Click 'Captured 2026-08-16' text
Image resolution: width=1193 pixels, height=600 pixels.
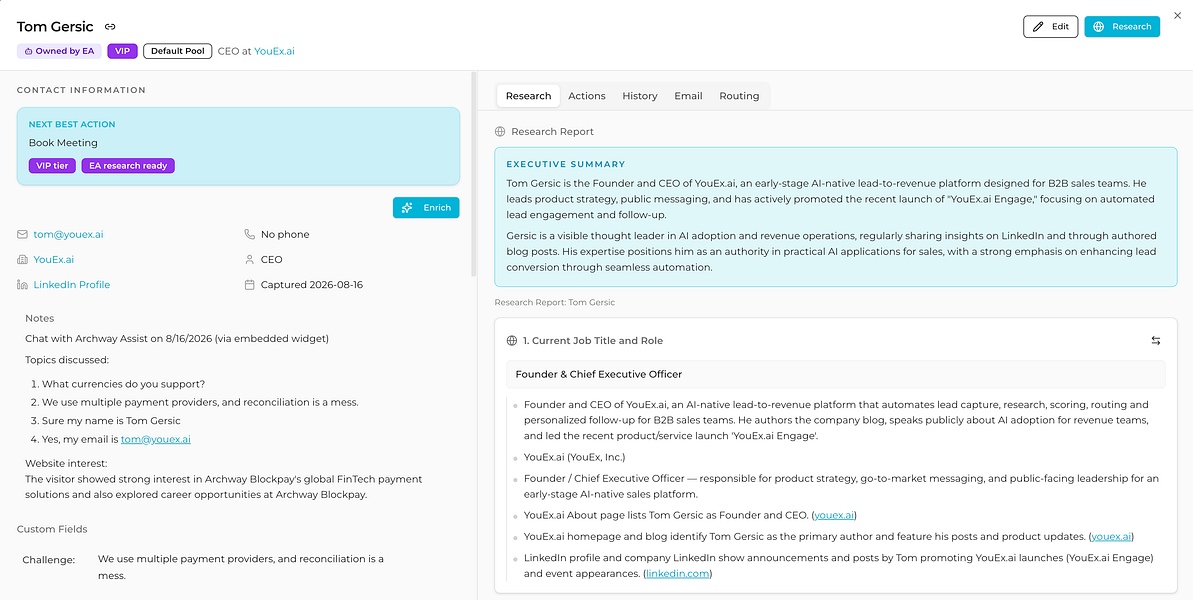click(312, 284)
